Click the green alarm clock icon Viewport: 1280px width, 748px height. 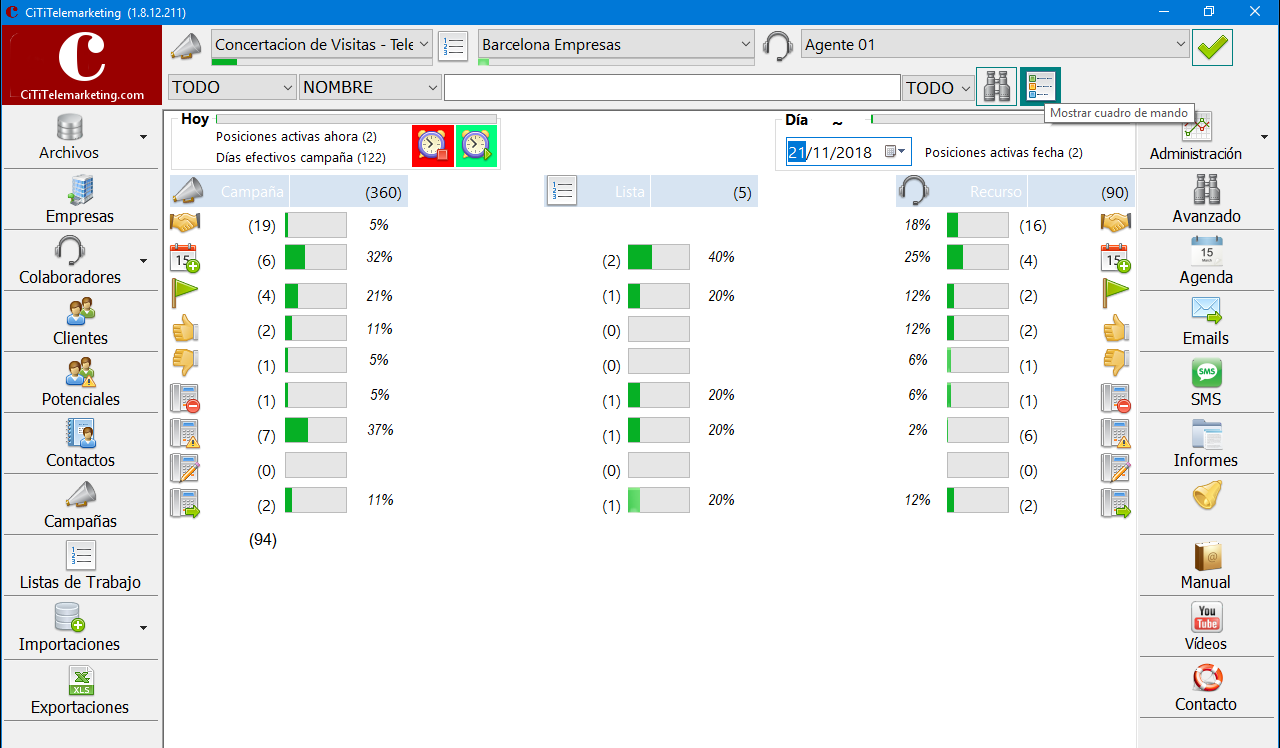(476, 146)
